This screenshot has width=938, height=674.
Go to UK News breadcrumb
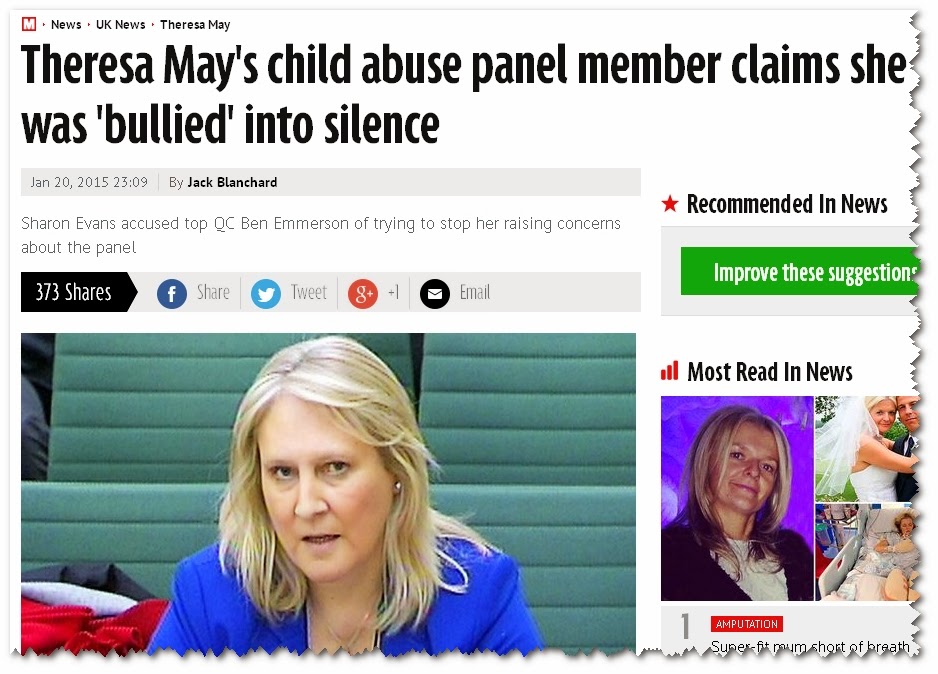tap(120, 25)
